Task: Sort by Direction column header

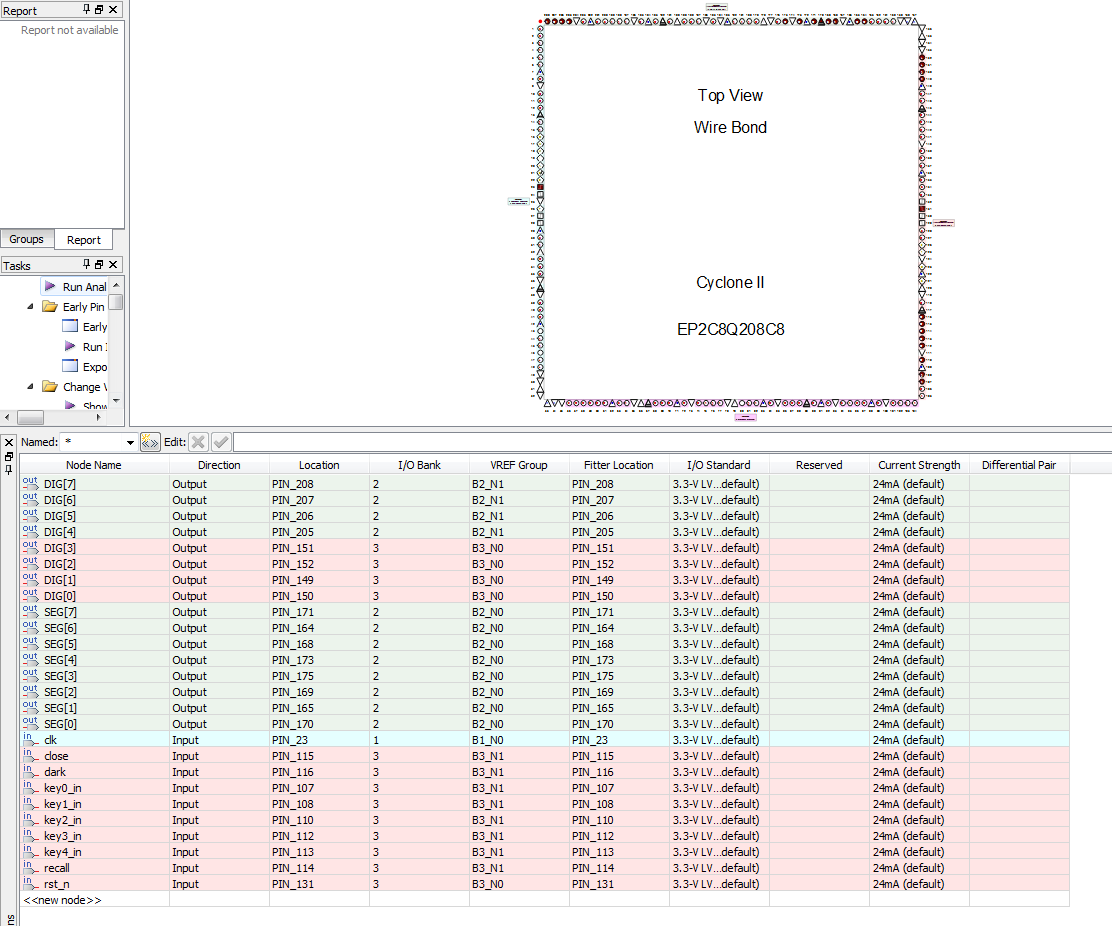Action: (219, 465)
